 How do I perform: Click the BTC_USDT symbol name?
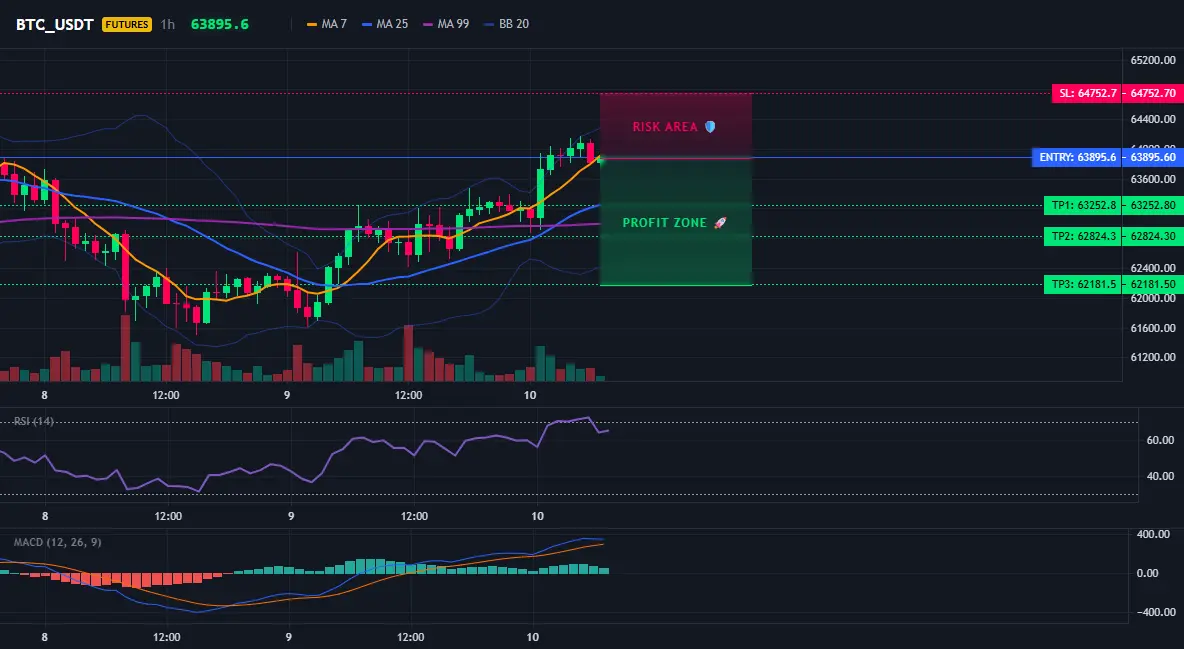pos(55,24)
